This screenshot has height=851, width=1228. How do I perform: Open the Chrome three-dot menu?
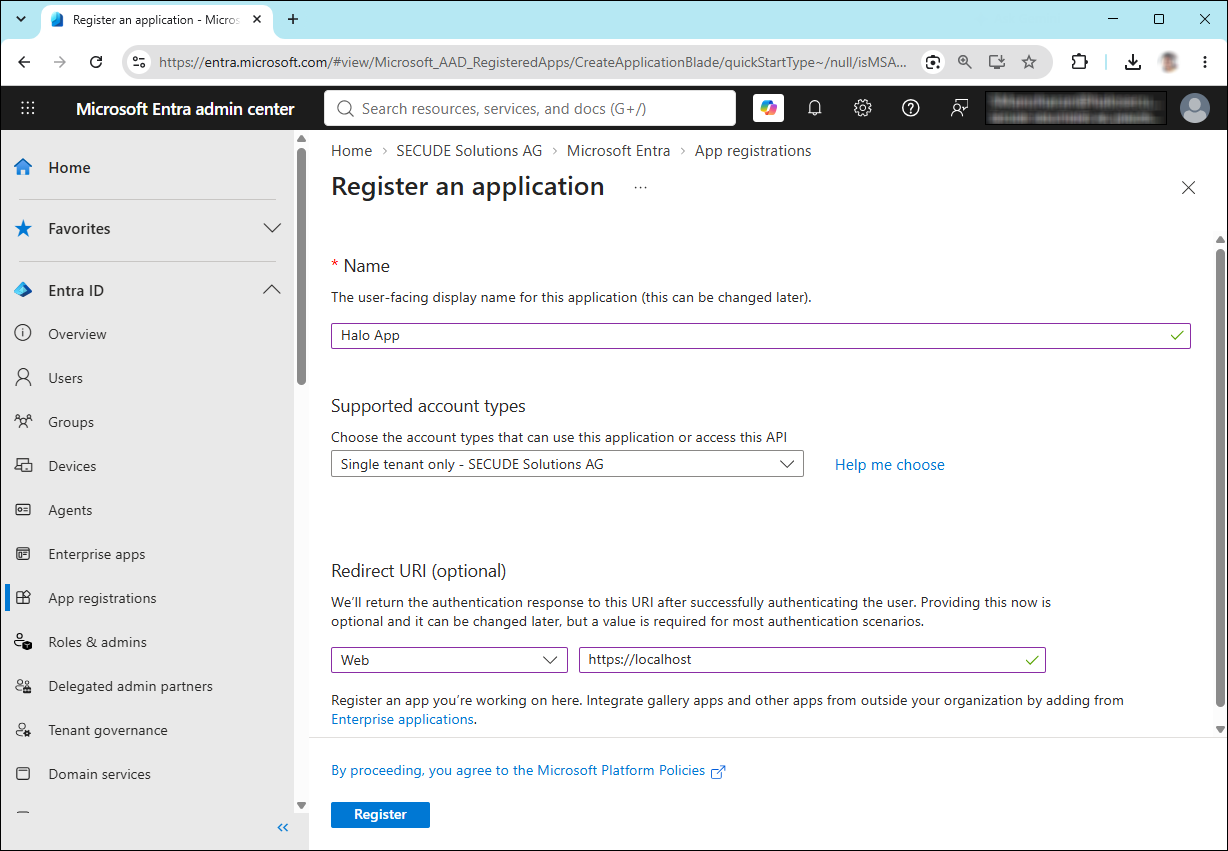pos(1205,62)
